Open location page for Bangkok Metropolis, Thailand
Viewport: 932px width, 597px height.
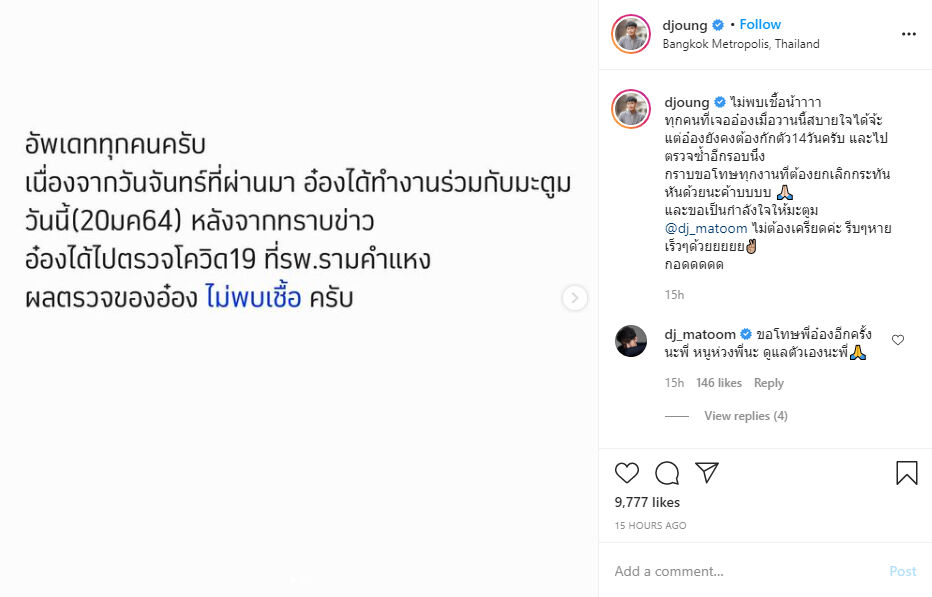(740, 44)
